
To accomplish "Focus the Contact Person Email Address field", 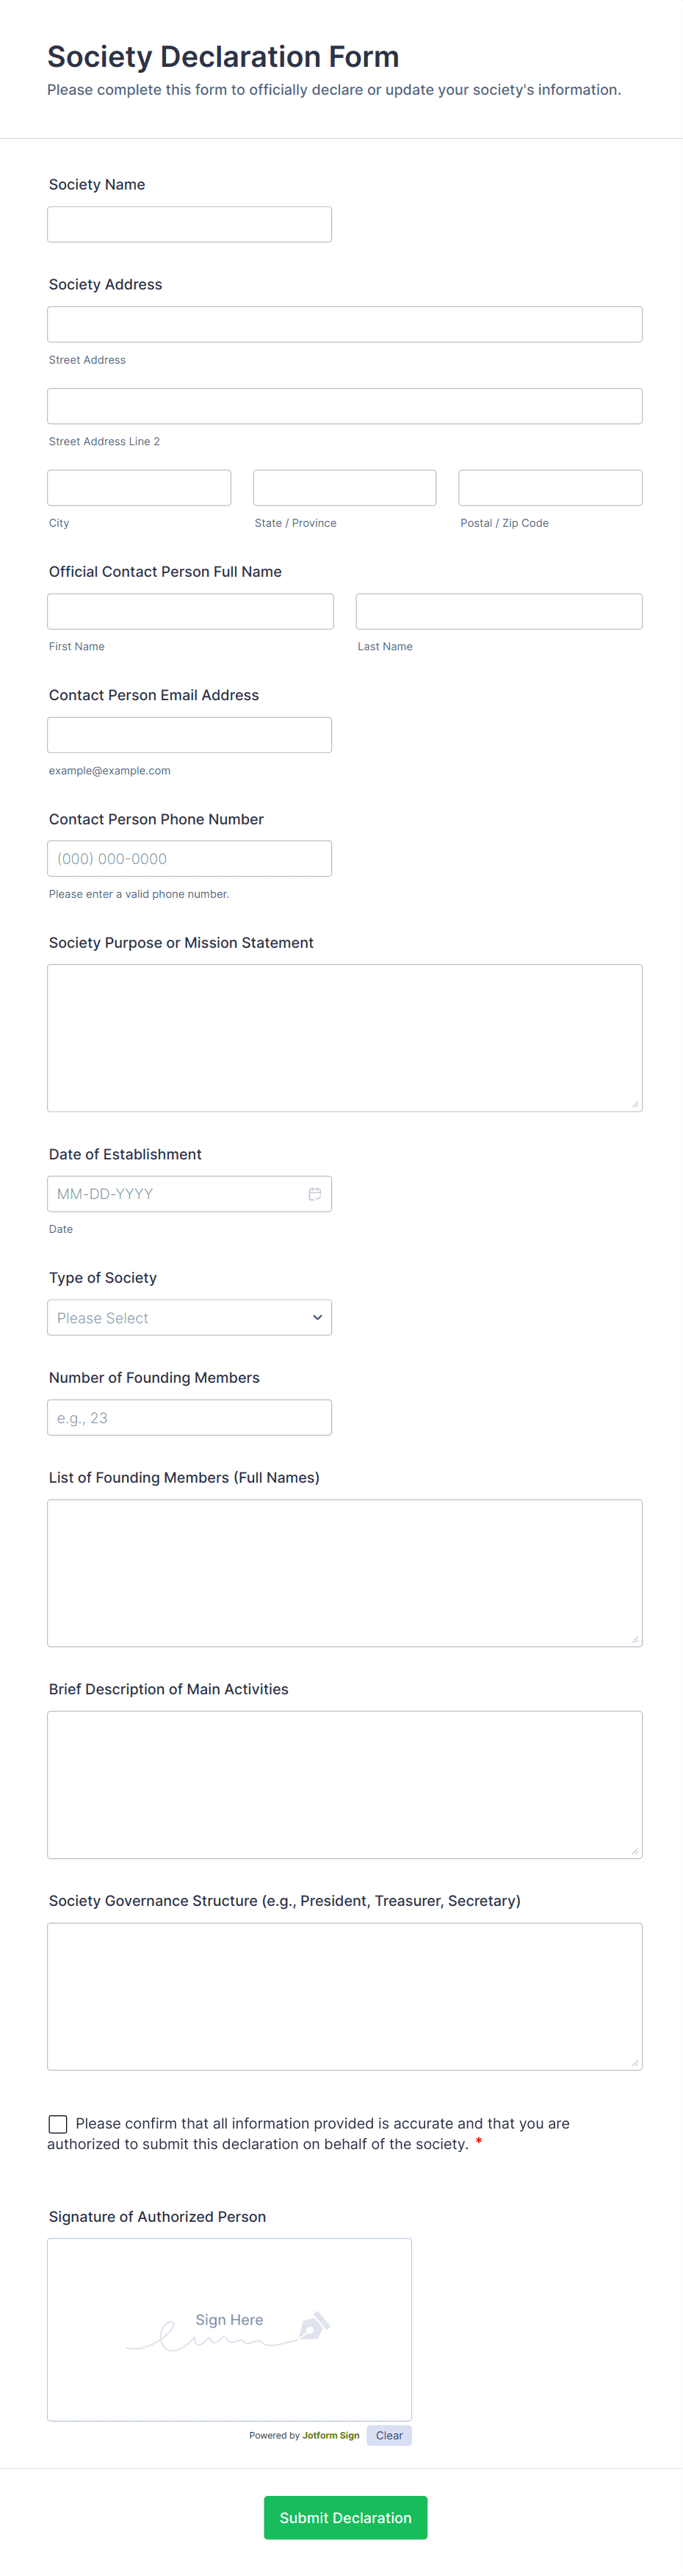I will click(189, 735).
